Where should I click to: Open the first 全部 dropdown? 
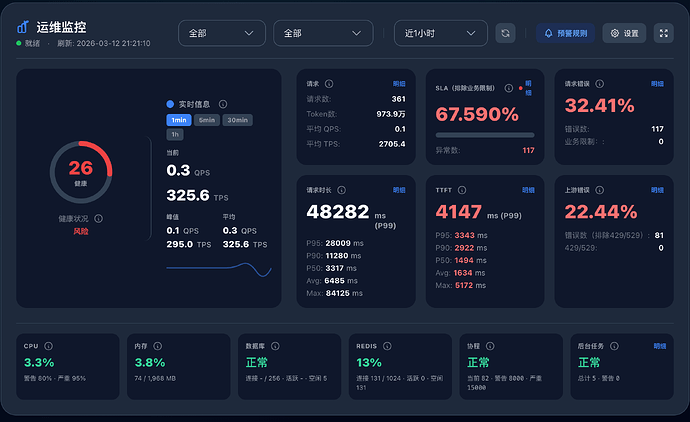click(x=222, y=33)
